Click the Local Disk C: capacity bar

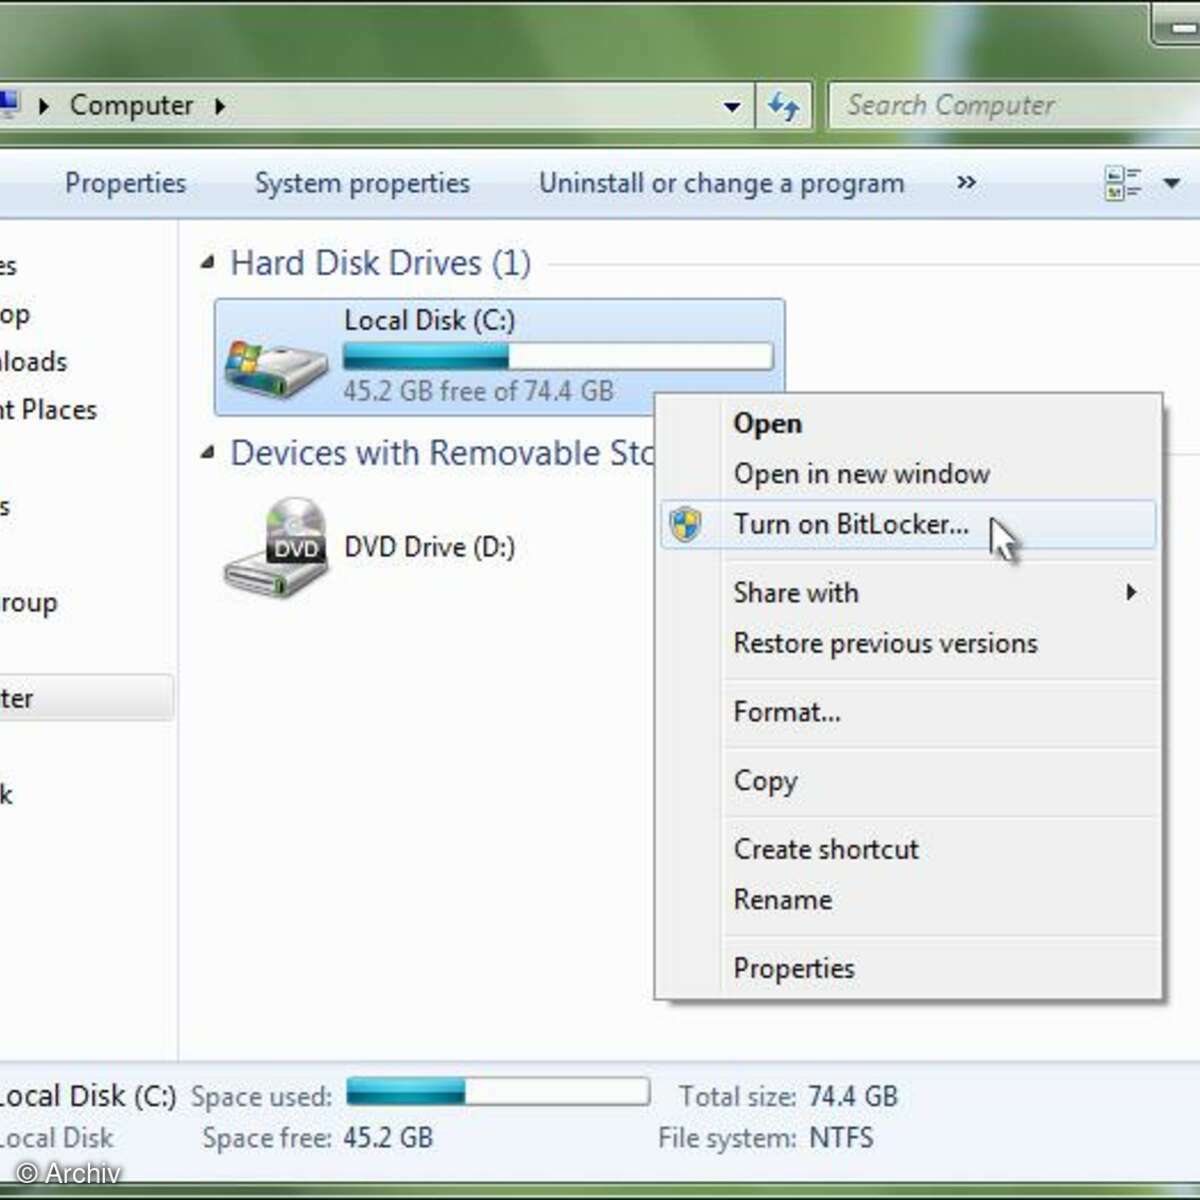tap(557, 356)
